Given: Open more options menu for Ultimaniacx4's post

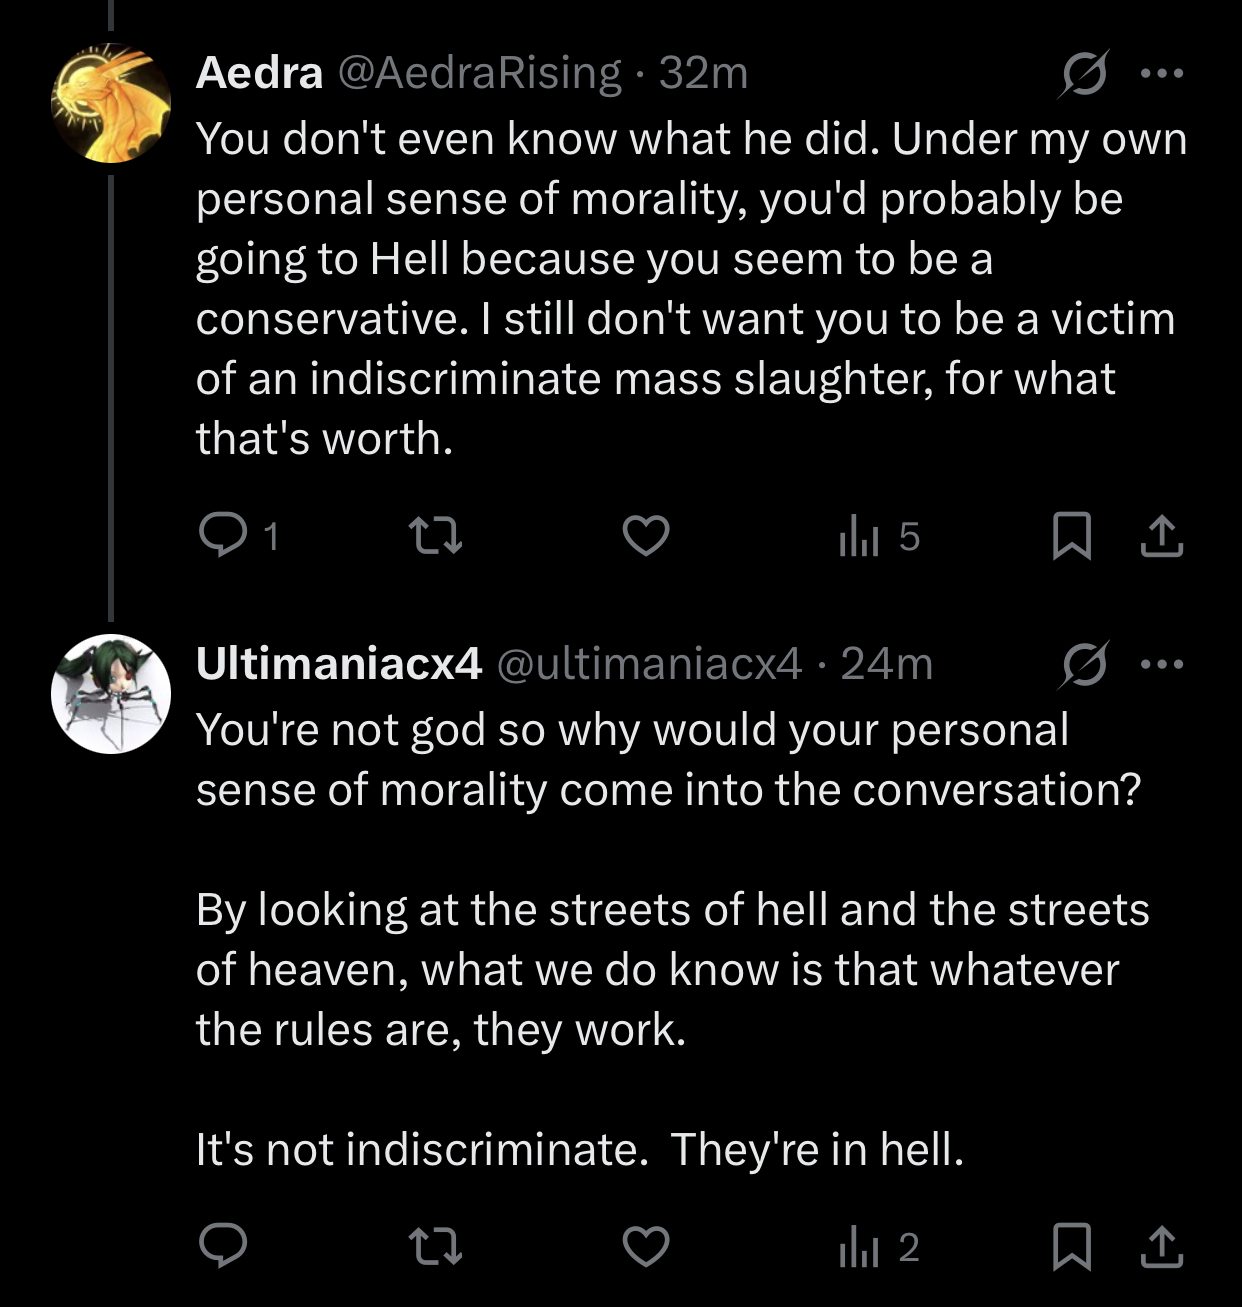Looking at the screenshot, I should pos(1162,664).
